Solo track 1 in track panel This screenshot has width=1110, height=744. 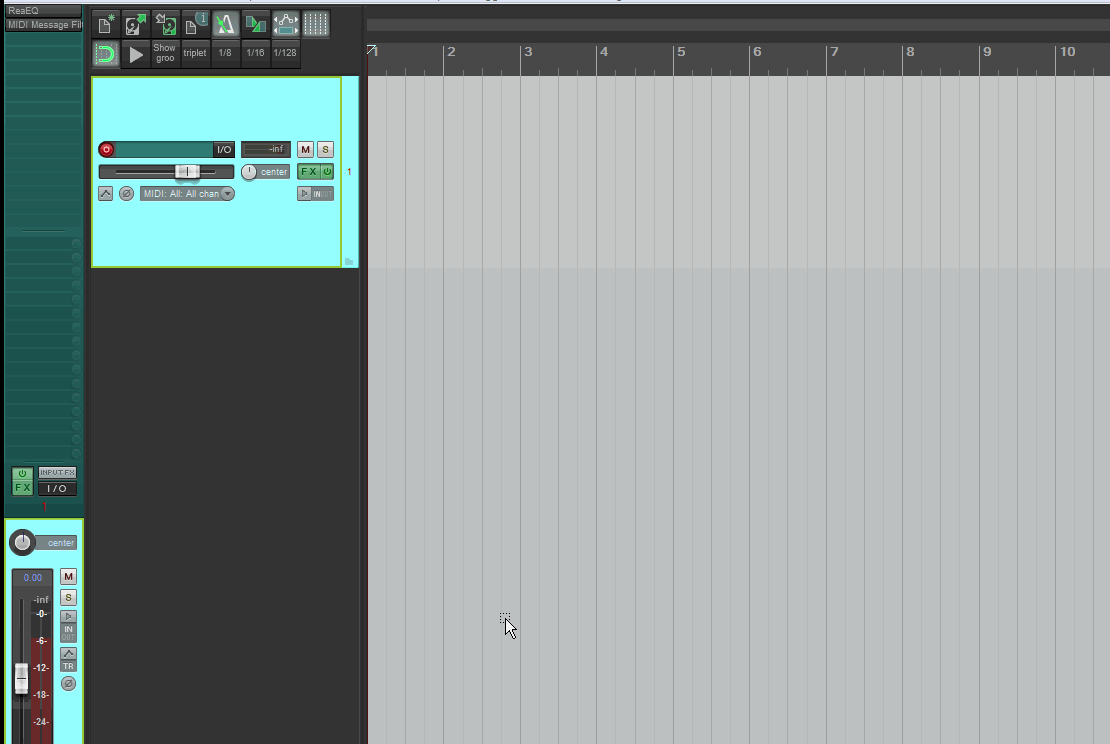[325, 149]
